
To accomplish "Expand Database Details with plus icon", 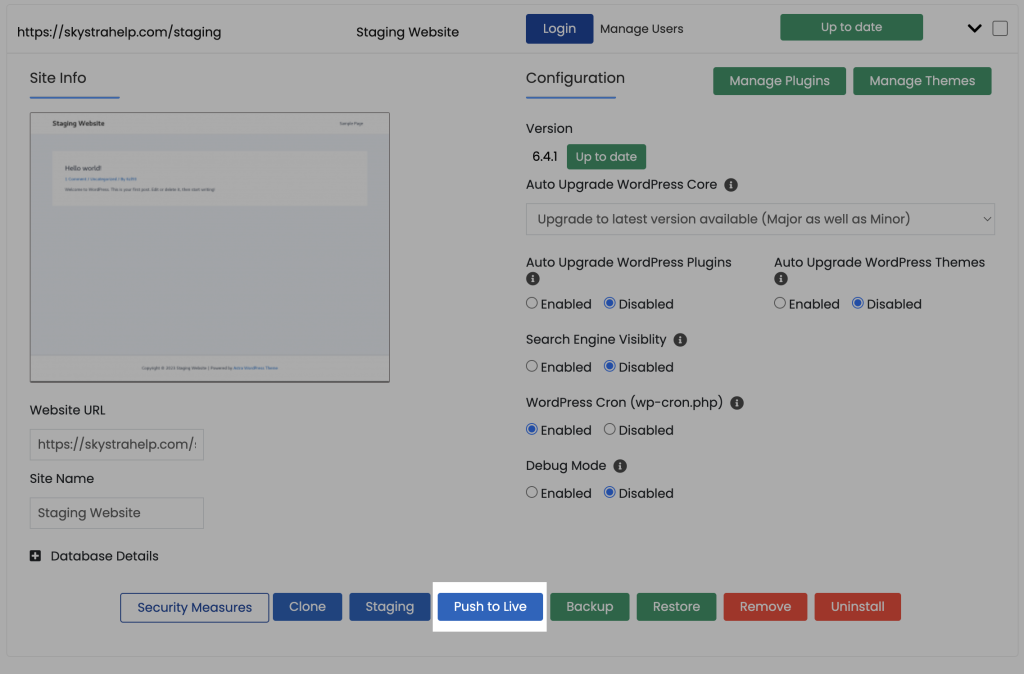I will (36, 556).
